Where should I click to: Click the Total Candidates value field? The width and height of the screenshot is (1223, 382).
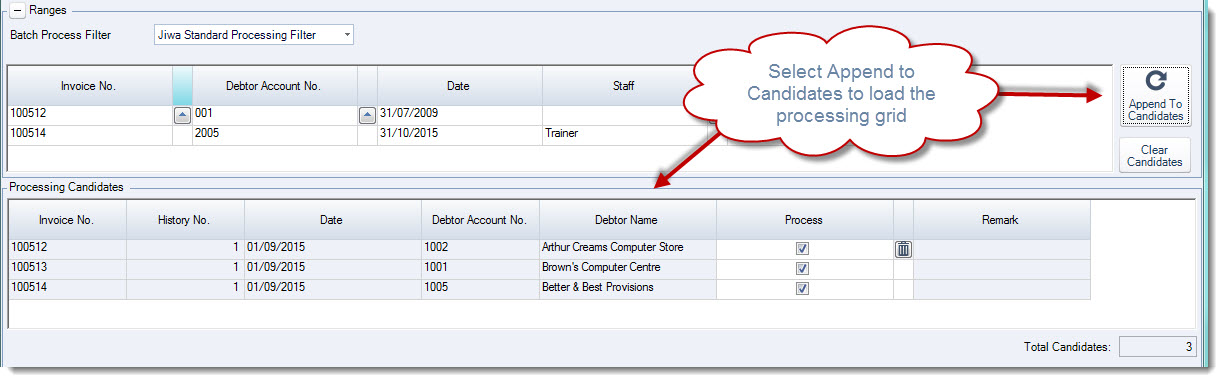click(x=1158, y=347)
